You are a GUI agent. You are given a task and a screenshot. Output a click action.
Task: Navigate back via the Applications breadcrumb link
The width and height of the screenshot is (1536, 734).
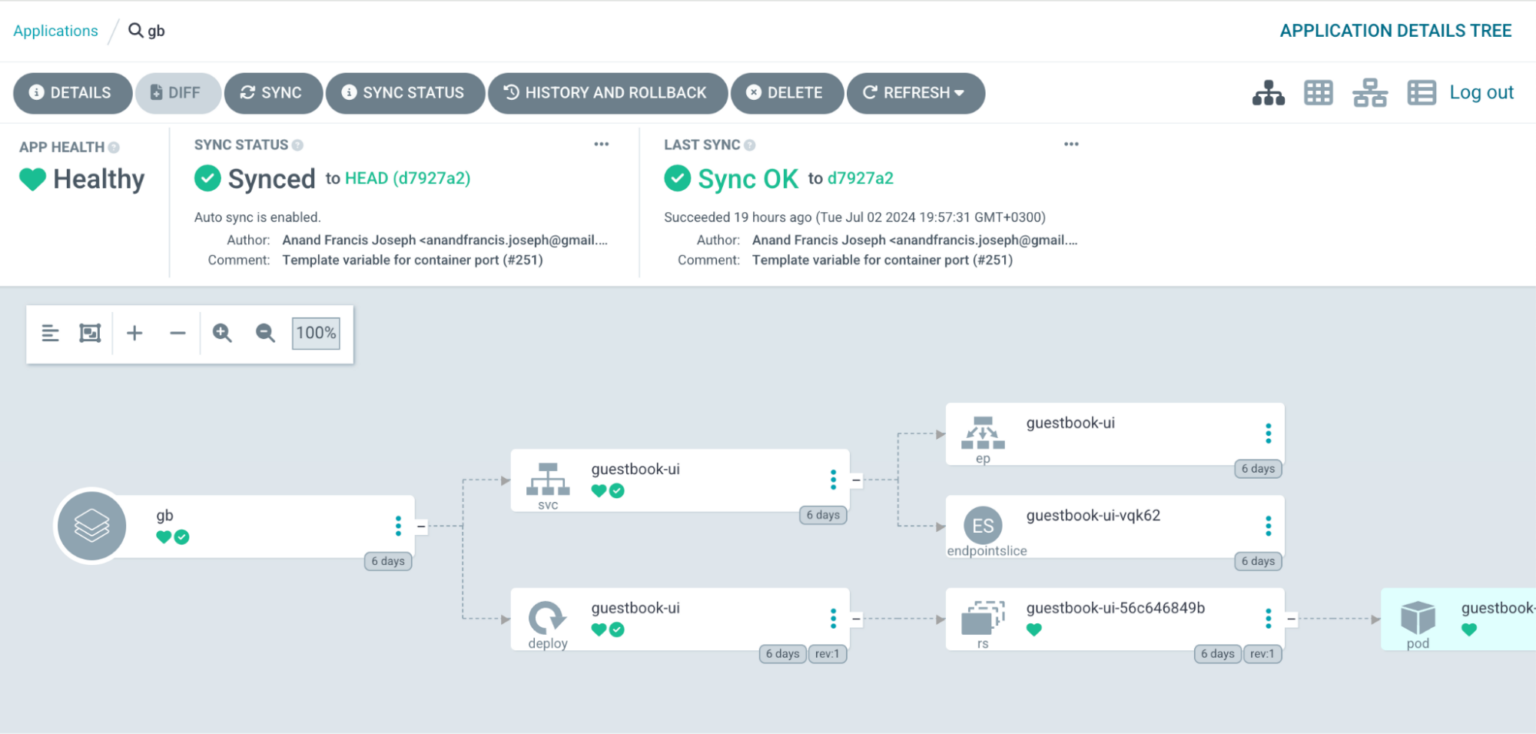click(55, 31)
